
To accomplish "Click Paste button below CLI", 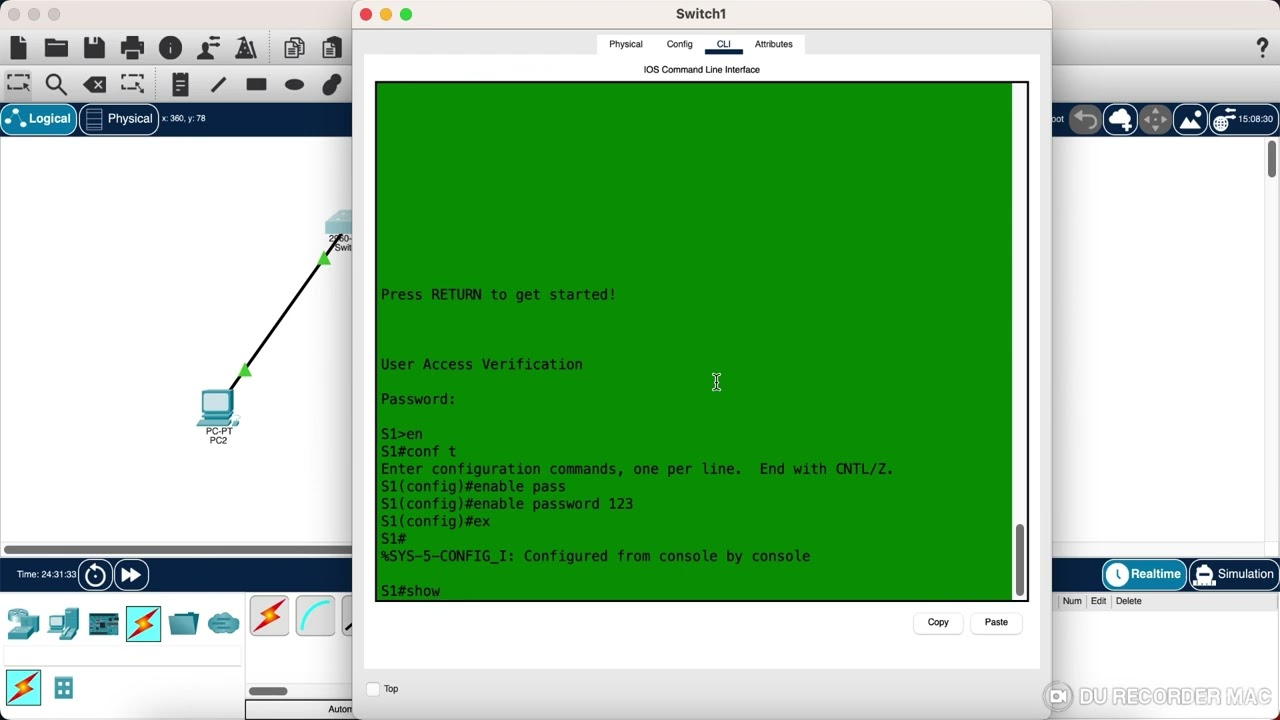I will 996,622.
